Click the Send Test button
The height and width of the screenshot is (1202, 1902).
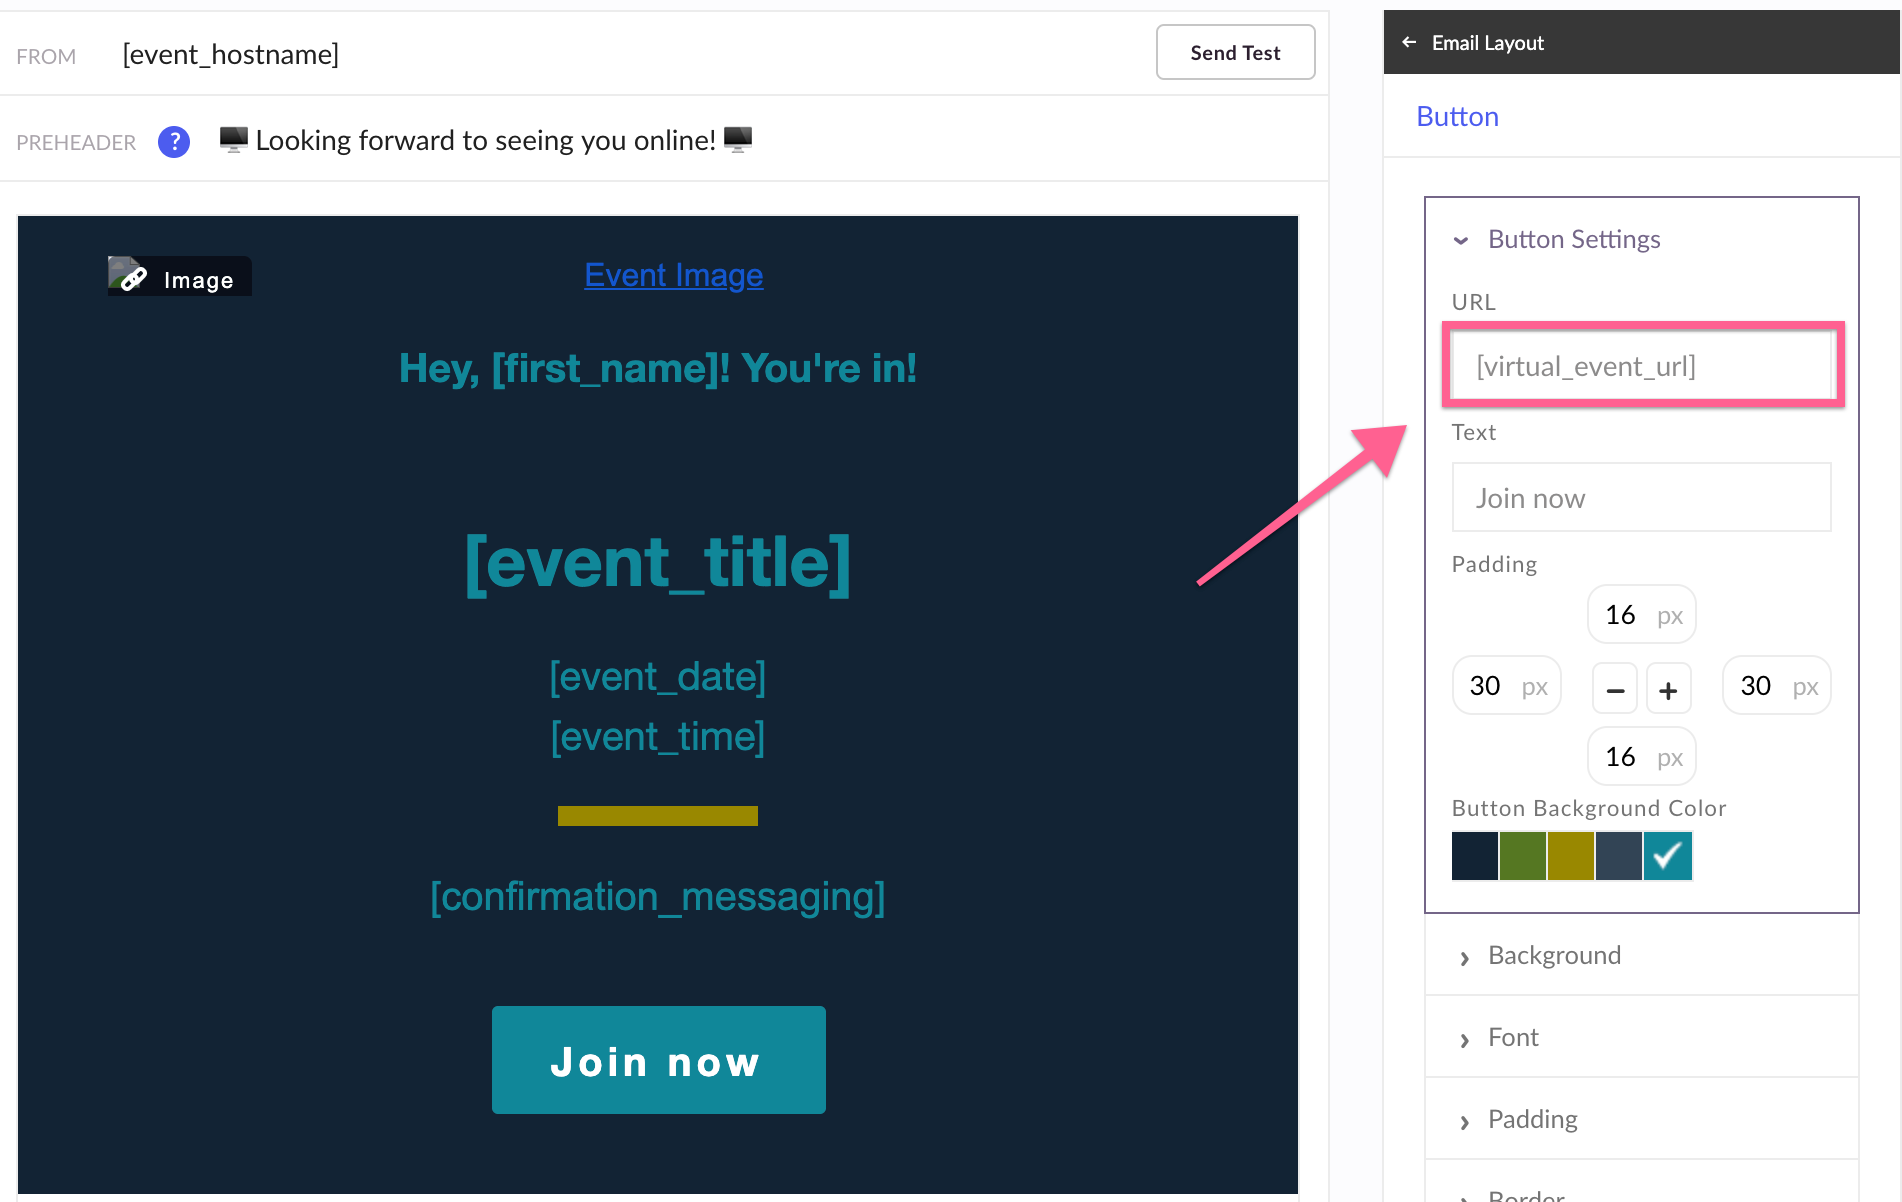pyautogui.click(x=1235, y=52)
